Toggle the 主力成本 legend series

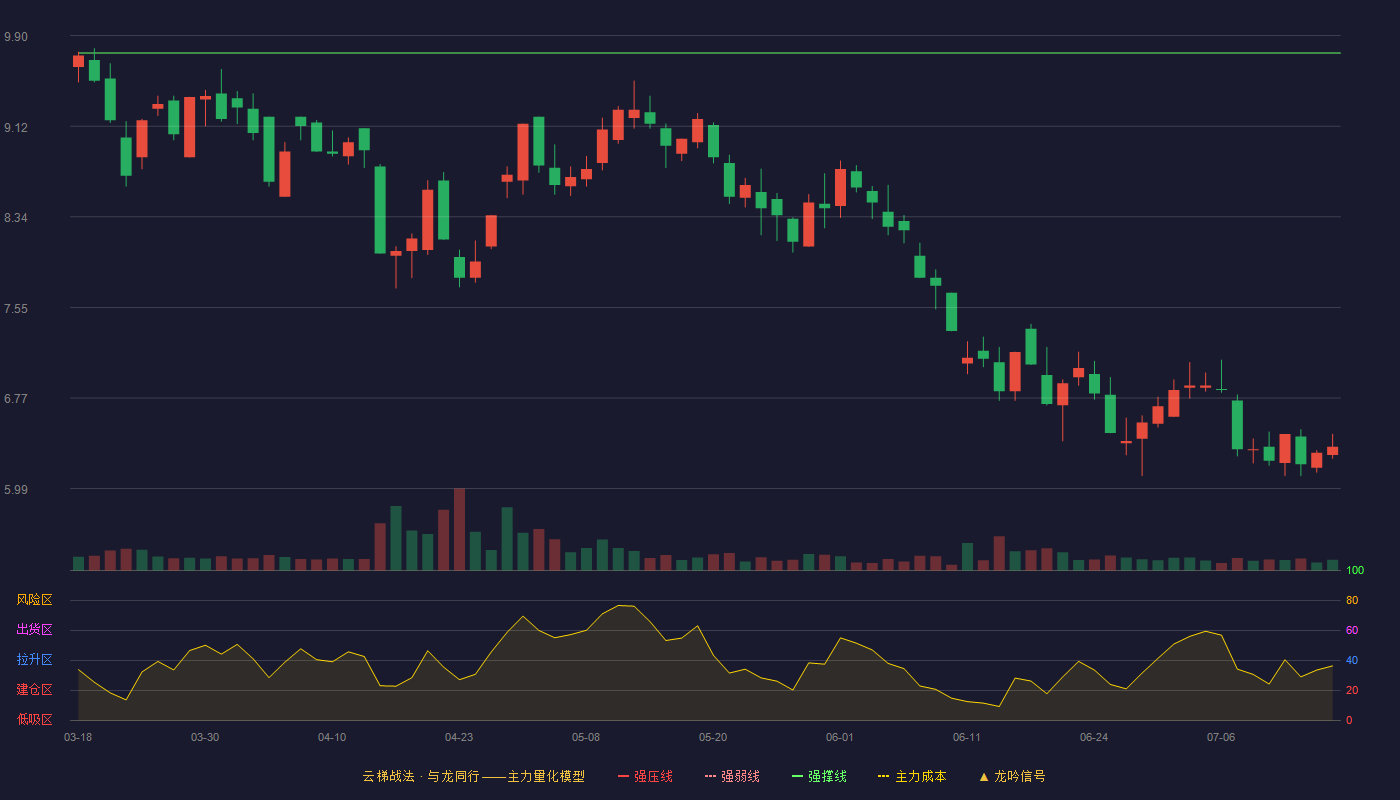point(911,776)
